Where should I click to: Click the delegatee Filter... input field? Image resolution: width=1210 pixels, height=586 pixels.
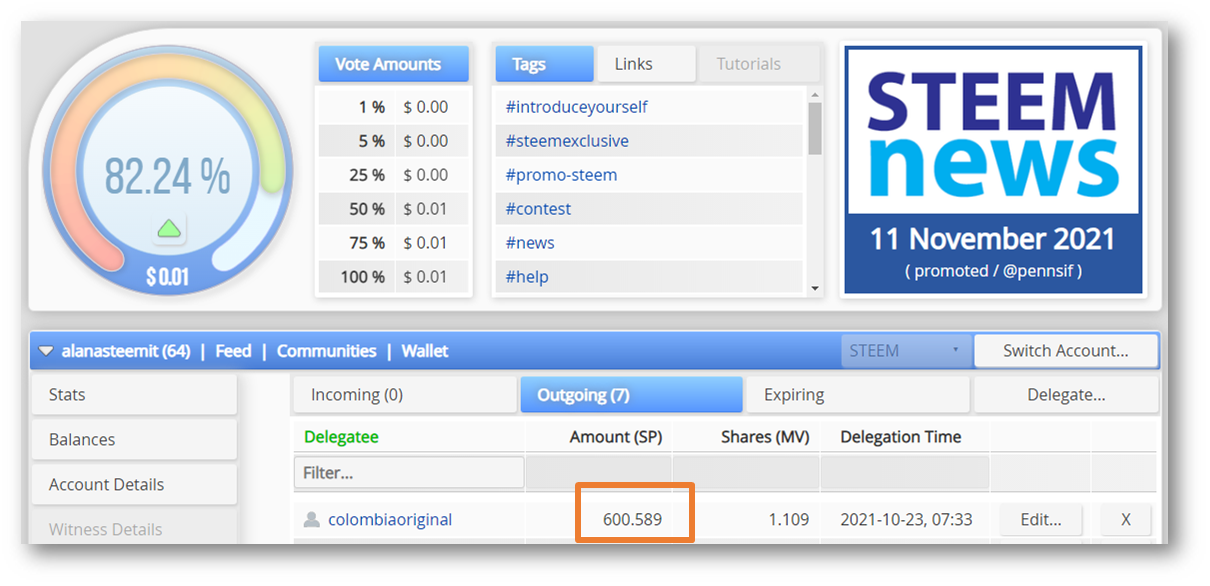[409, 472]
